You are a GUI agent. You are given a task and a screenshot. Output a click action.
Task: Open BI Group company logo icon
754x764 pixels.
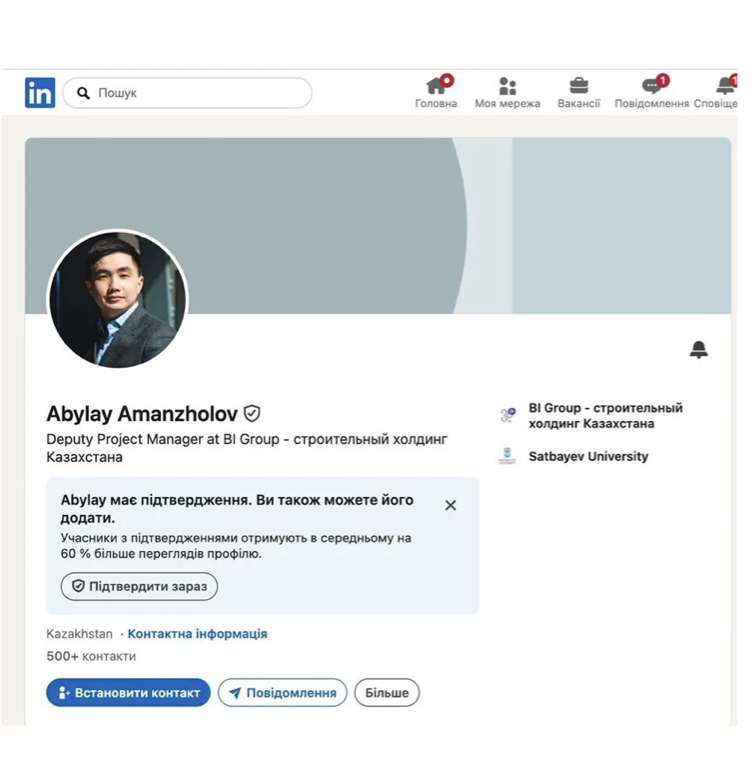click(x=507, y=415)
